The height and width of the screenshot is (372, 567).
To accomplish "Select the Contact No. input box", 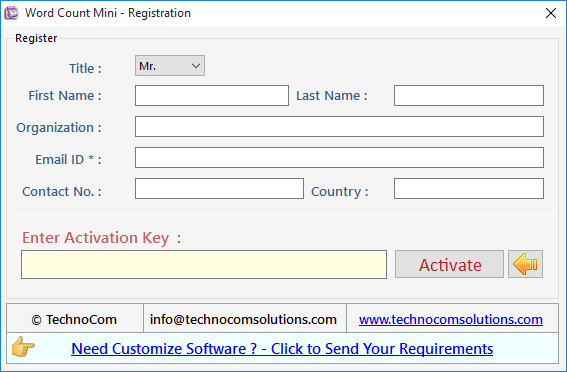I will [219, 189].
